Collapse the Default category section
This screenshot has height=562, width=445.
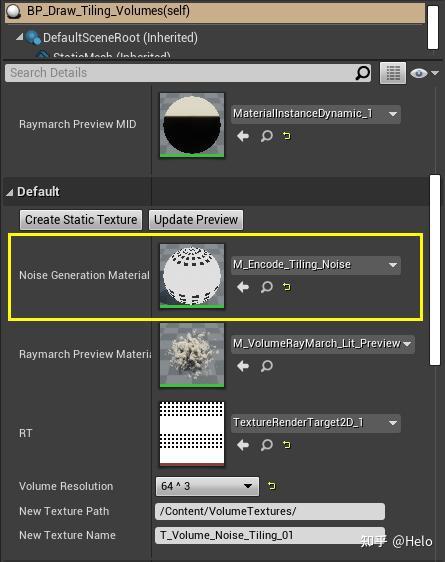coord(10,193)
